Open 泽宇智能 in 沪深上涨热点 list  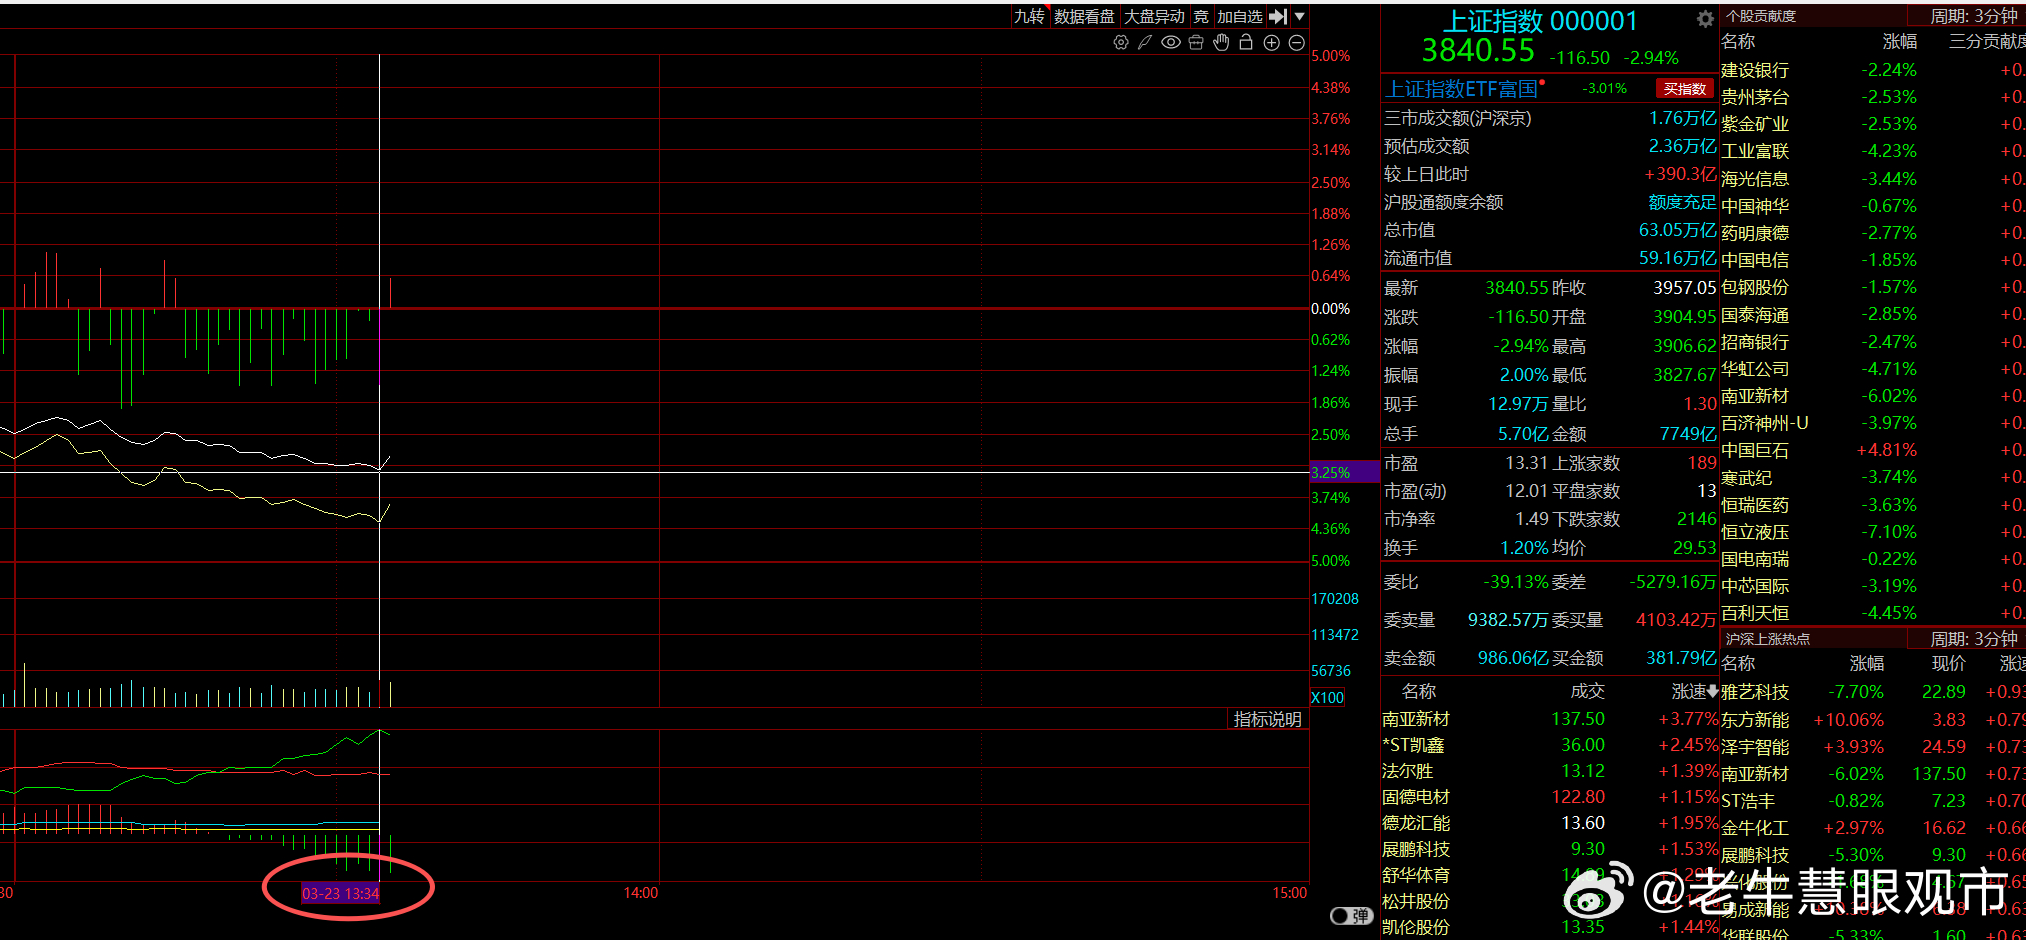[1755, 747]
